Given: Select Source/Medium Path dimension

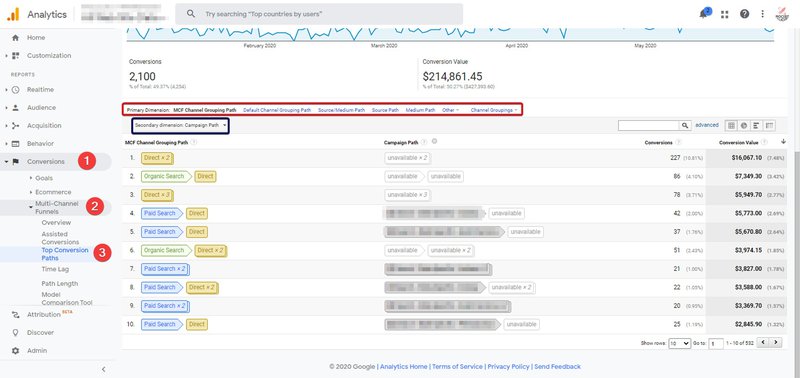Looking at the screenshot, I should [341, 110].
